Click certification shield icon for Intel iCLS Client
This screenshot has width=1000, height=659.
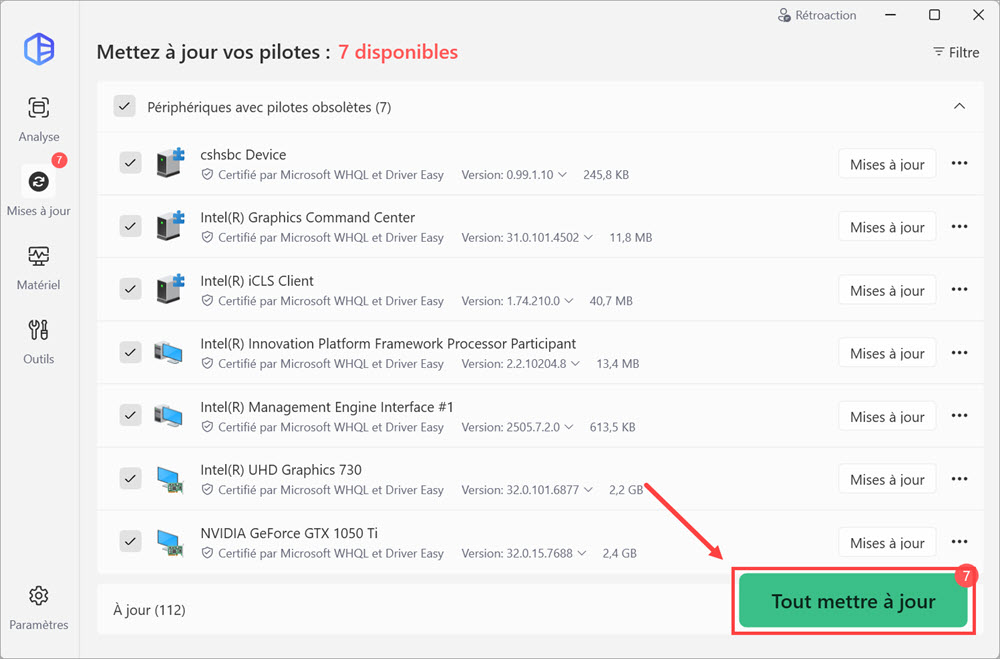pyautogui.click(x=207, y=300)
